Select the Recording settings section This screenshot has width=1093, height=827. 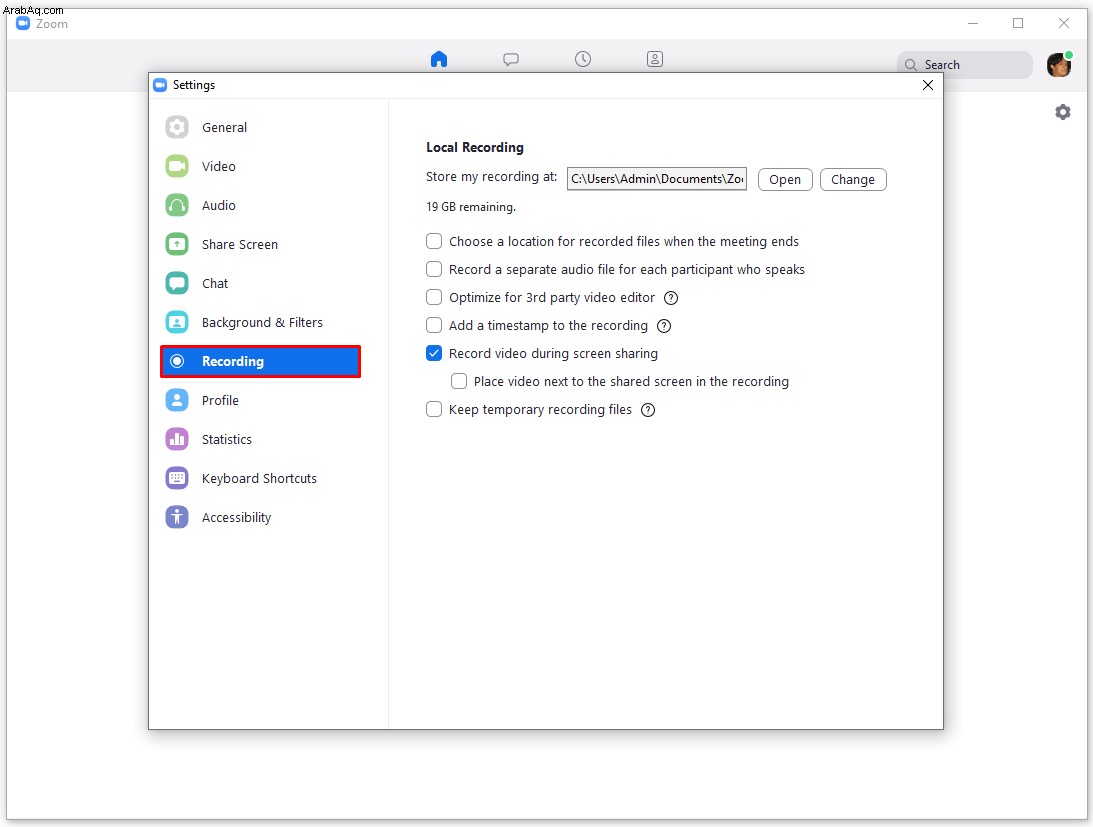point(261,361)
